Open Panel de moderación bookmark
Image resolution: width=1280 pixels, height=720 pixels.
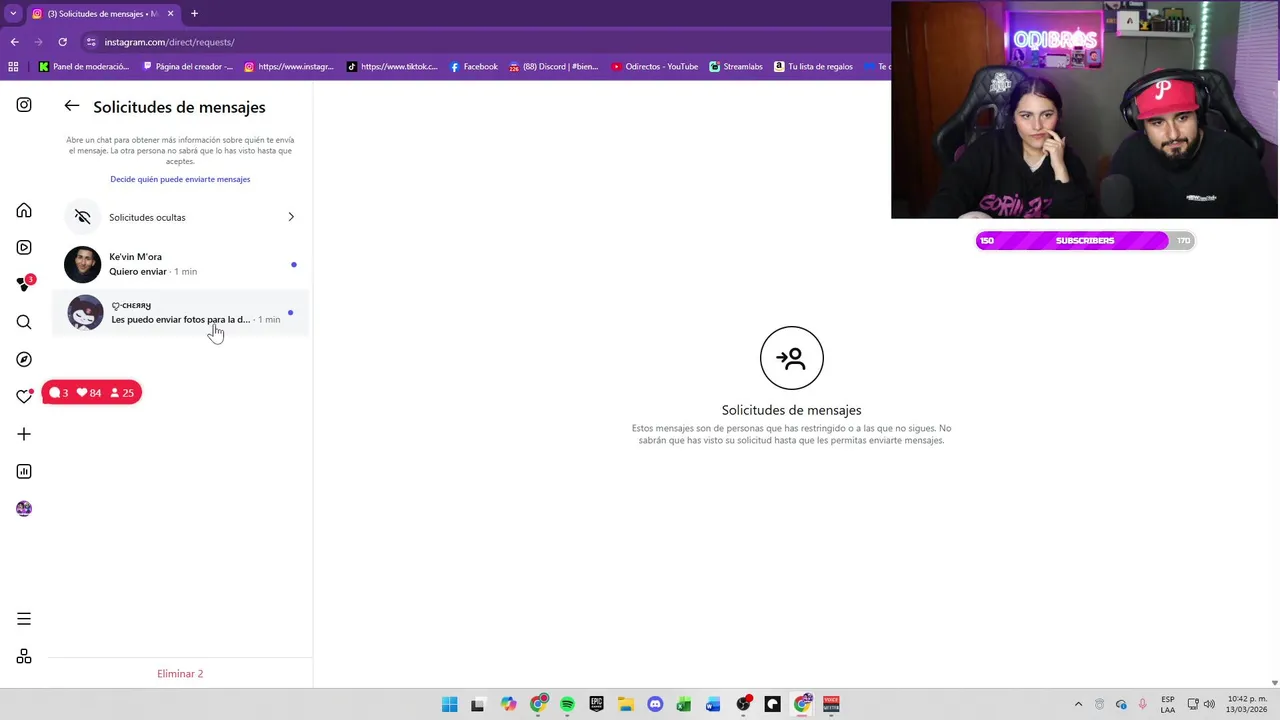[x=84, y=67]
